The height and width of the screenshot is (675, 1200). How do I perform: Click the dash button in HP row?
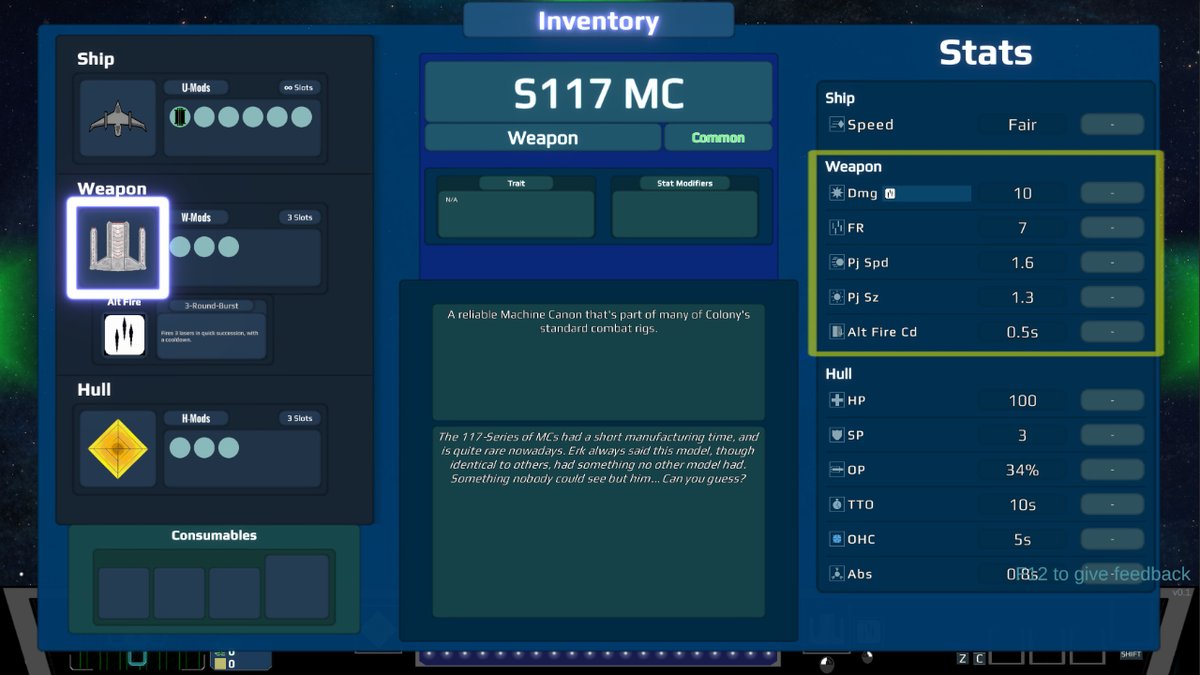(x=1112, y=400)
